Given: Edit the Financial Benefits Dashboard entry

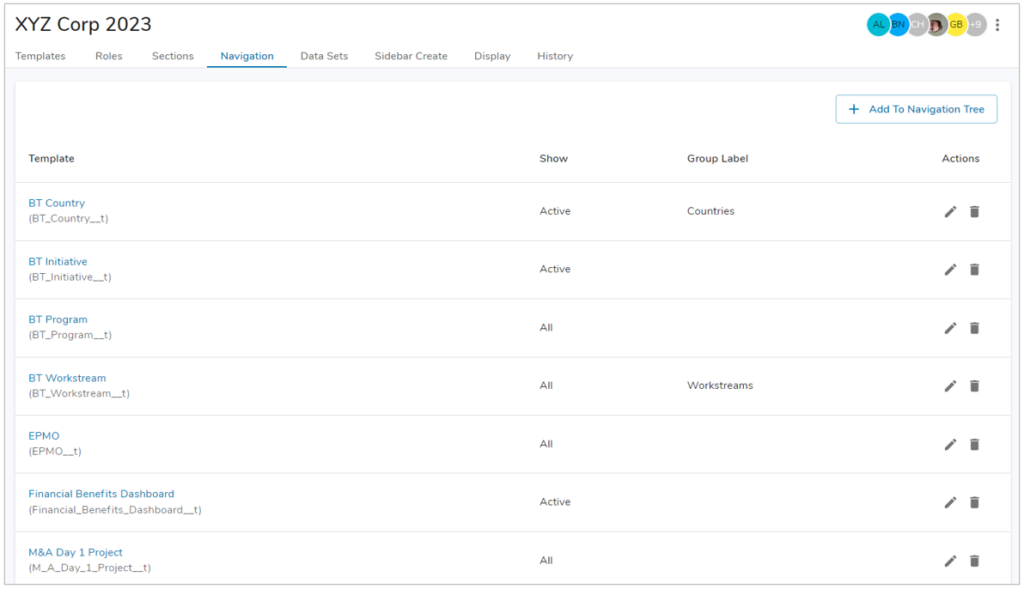Looking at the screenshot, I should coord(950,501).
